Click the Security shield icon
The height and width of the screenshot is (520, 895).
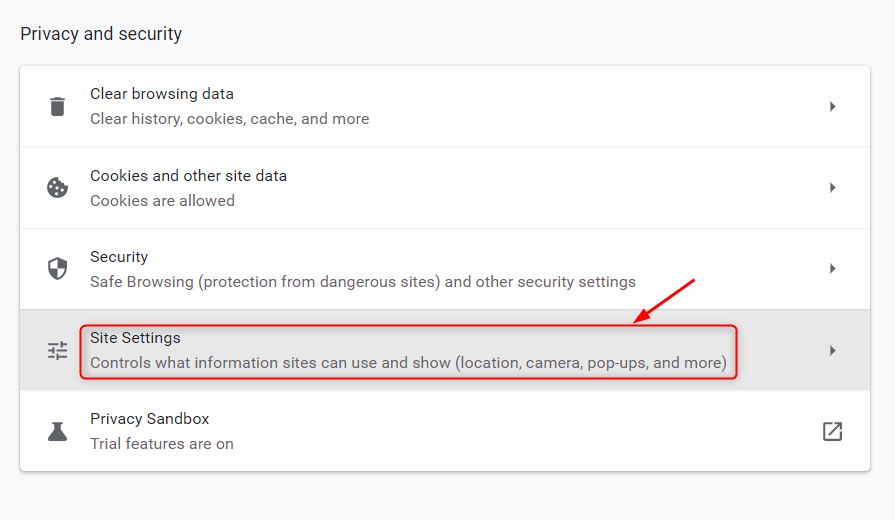[x=58, y=269]
